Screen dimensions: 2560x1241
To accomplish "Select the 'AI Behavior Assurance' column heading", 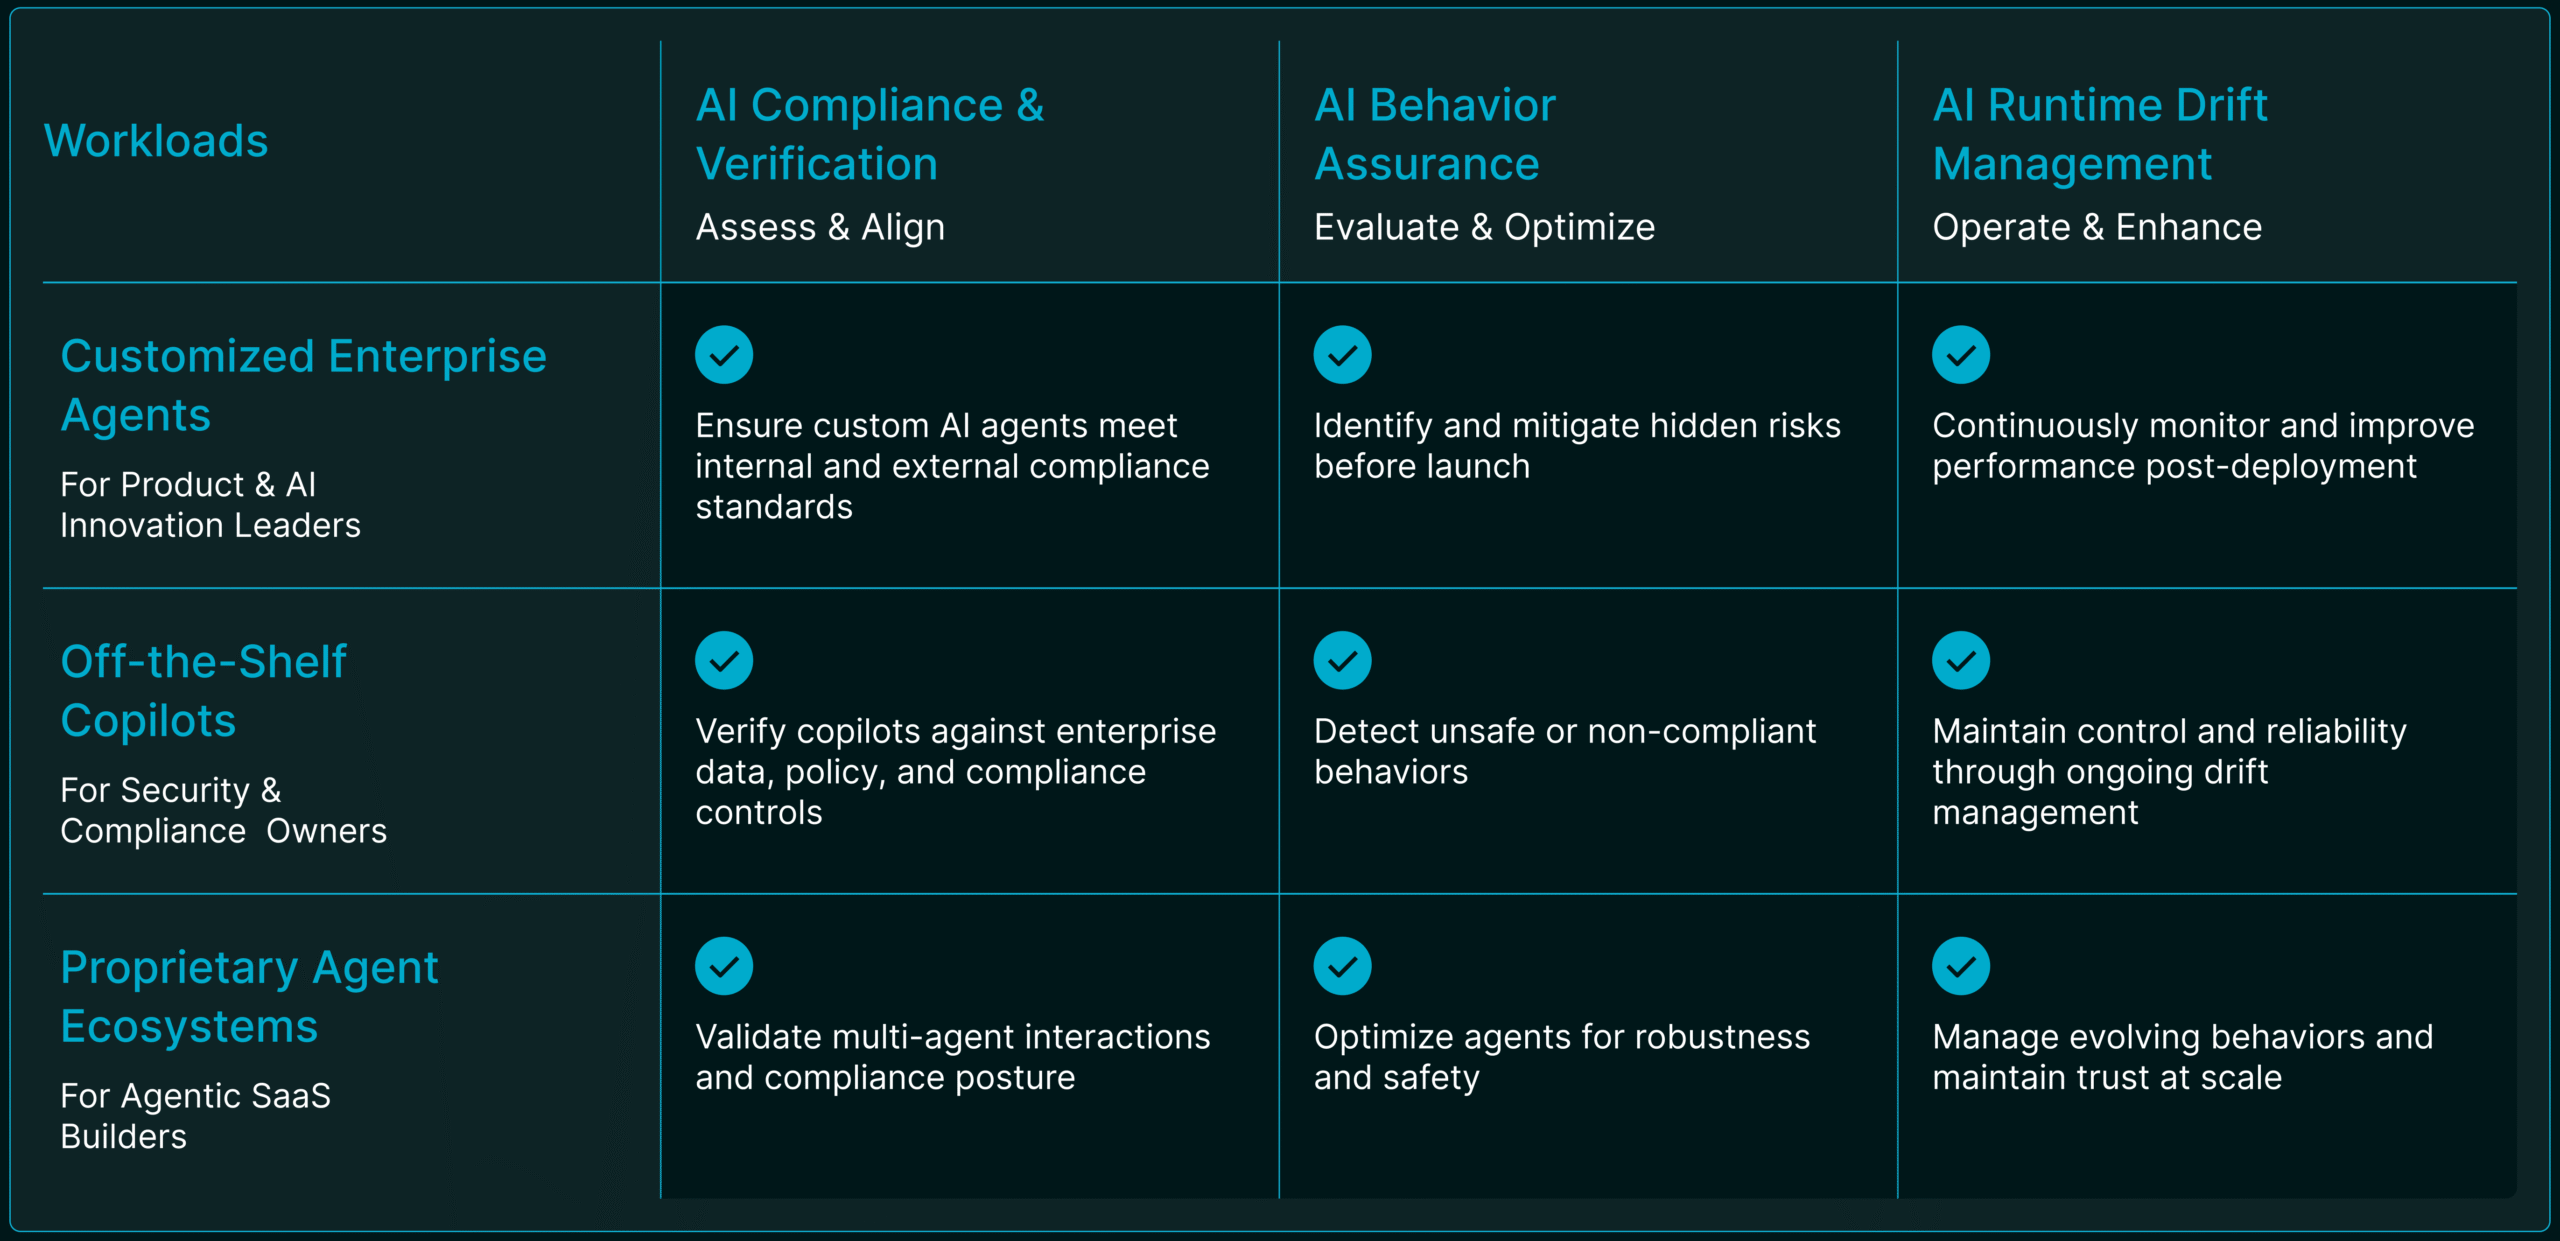I will click(1434, 134).
